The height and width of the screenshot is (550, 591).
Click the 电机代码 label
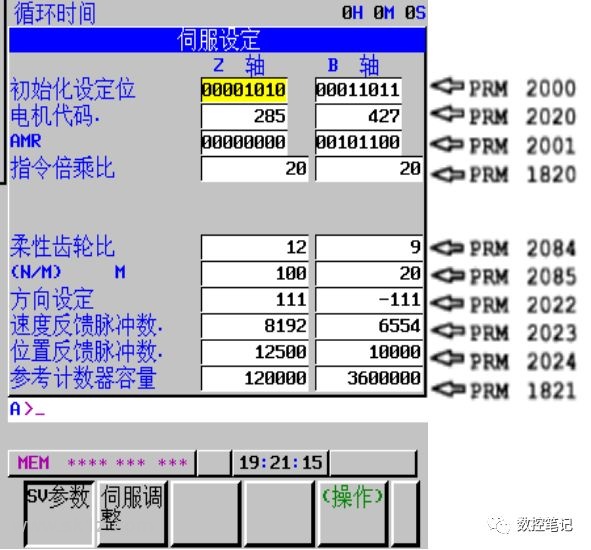click(55, 115)
